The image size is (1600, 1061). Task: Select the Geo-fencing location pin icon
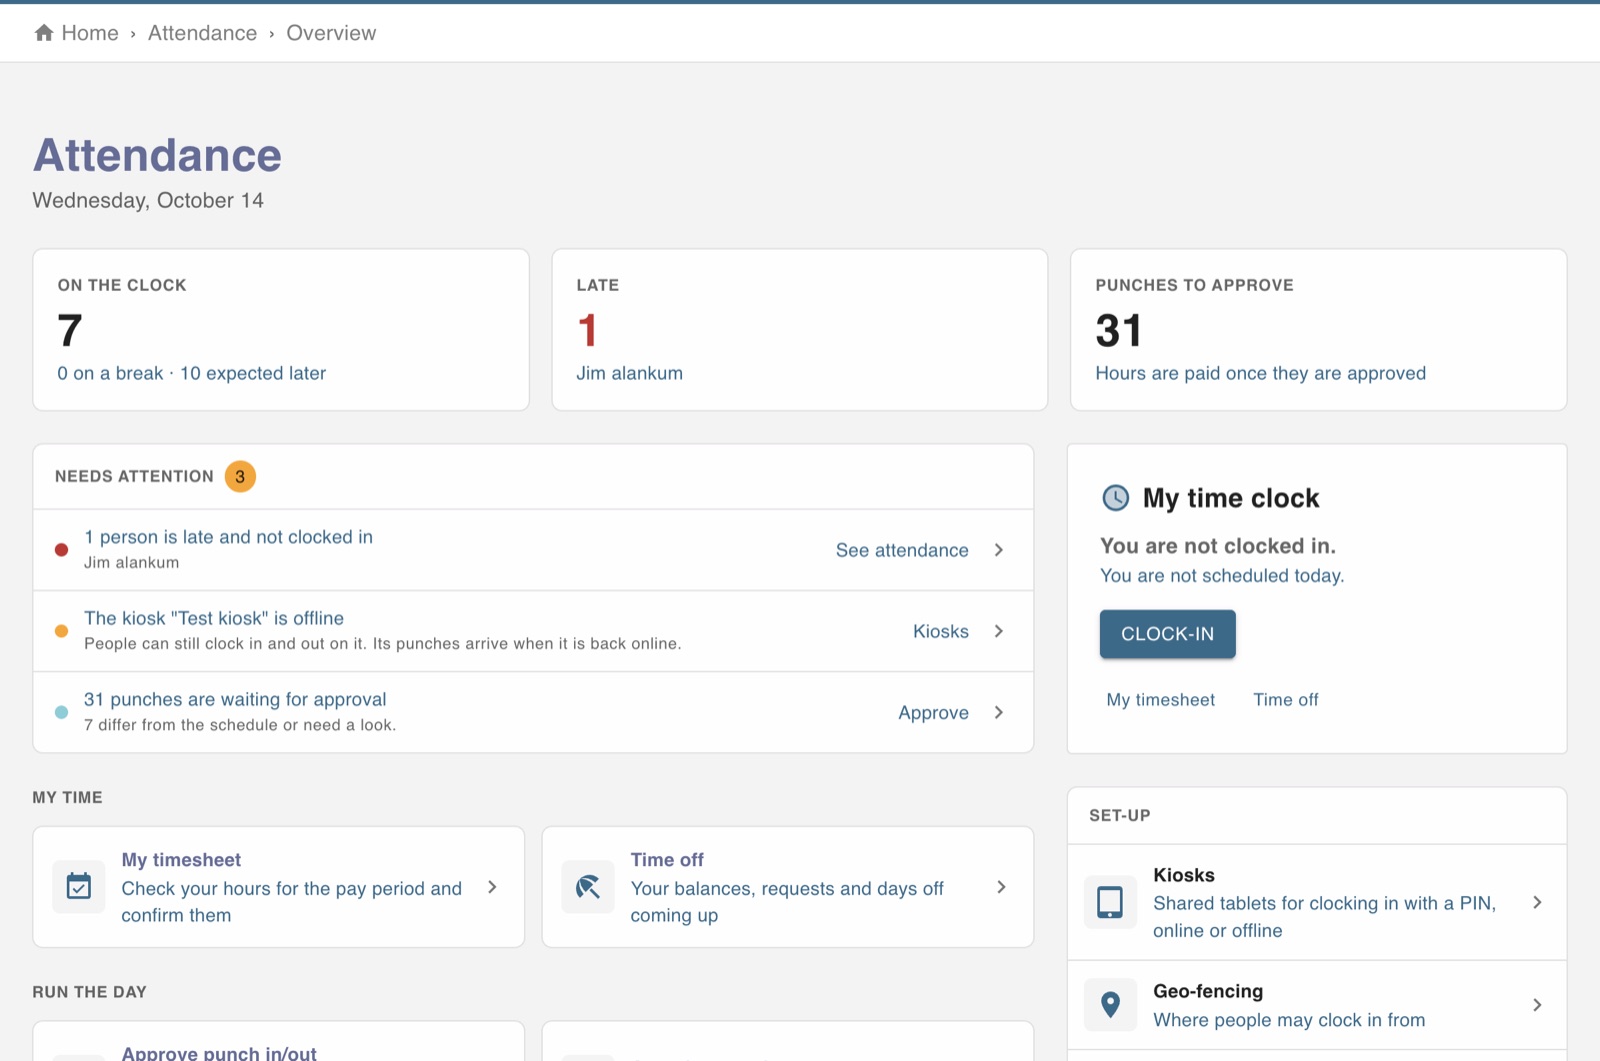click(x=1110, y=1004)
